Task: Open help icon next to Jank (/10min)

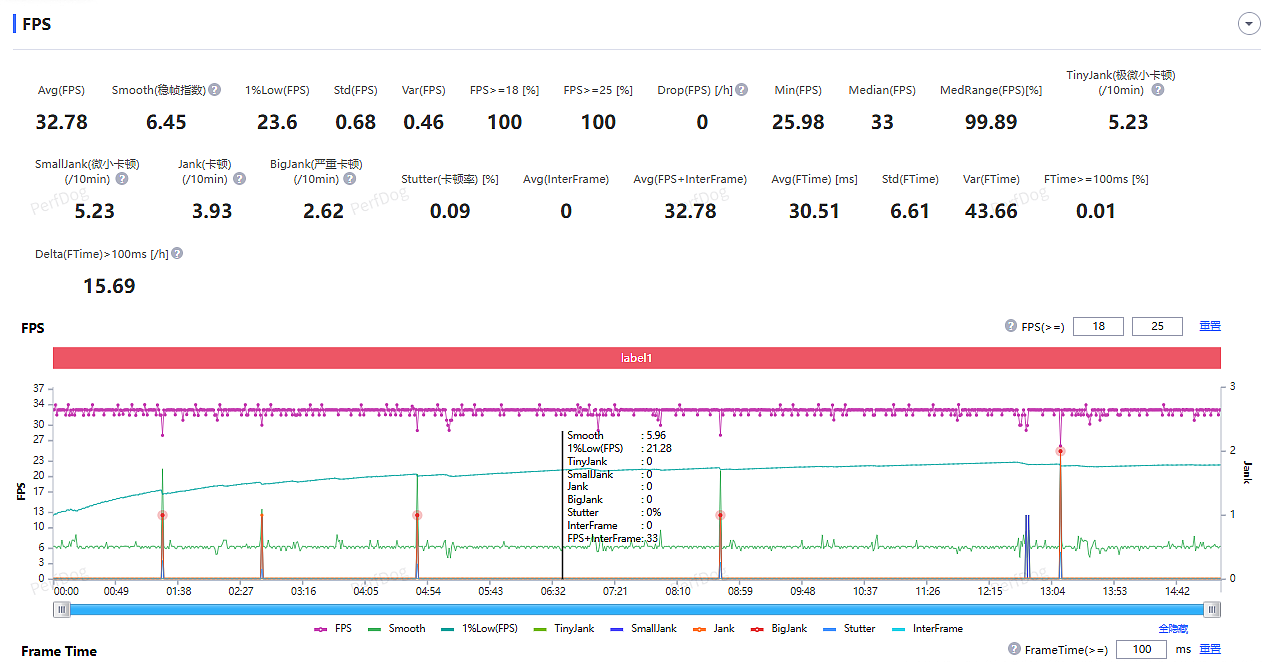Action: pyautogui.click(x=239, y=179)
